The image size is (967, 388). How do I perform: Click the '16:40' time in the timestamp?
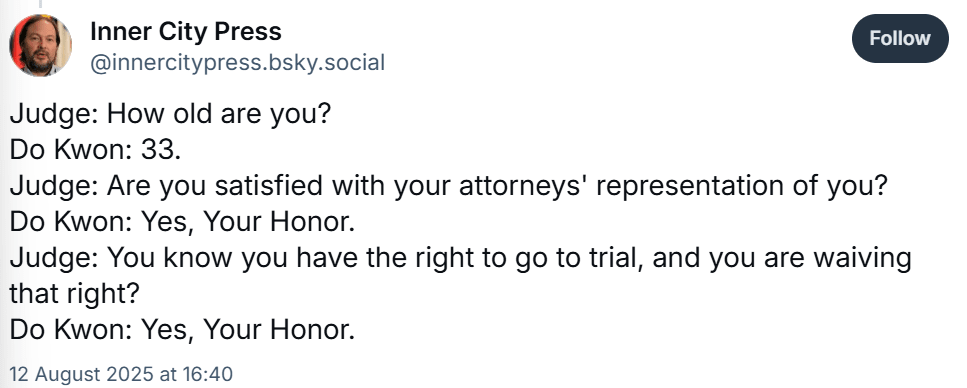207,374
